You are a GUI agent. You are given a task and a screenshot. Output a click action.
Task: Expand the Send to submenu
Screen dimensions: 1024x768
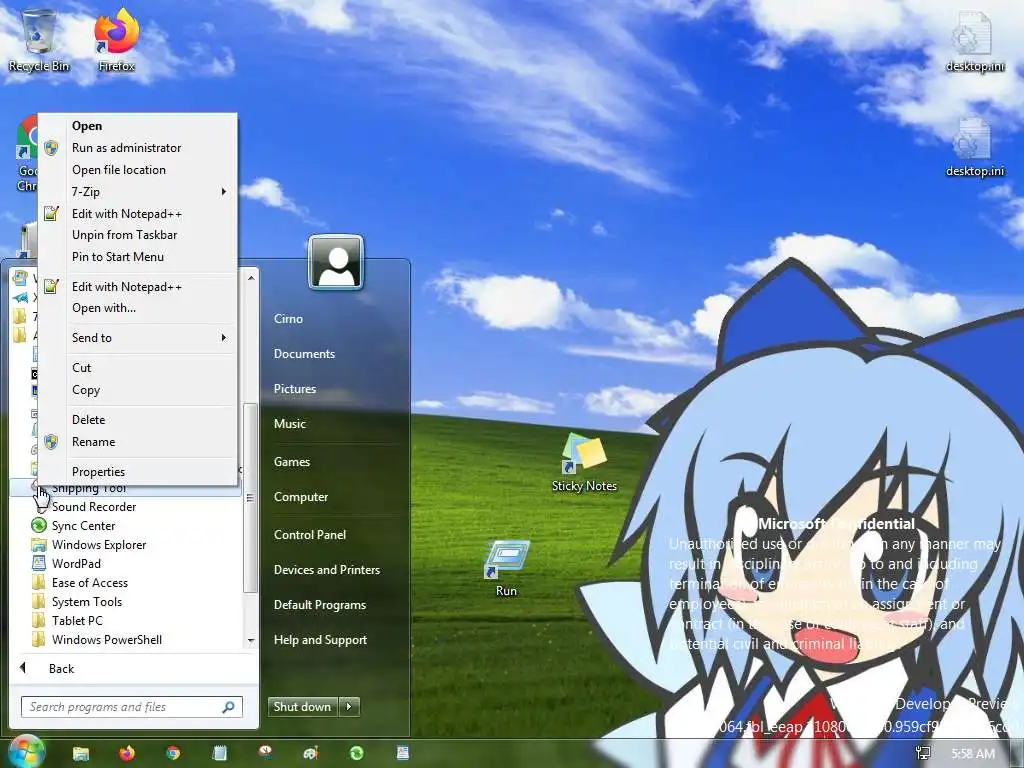click(x=137, y=338)
